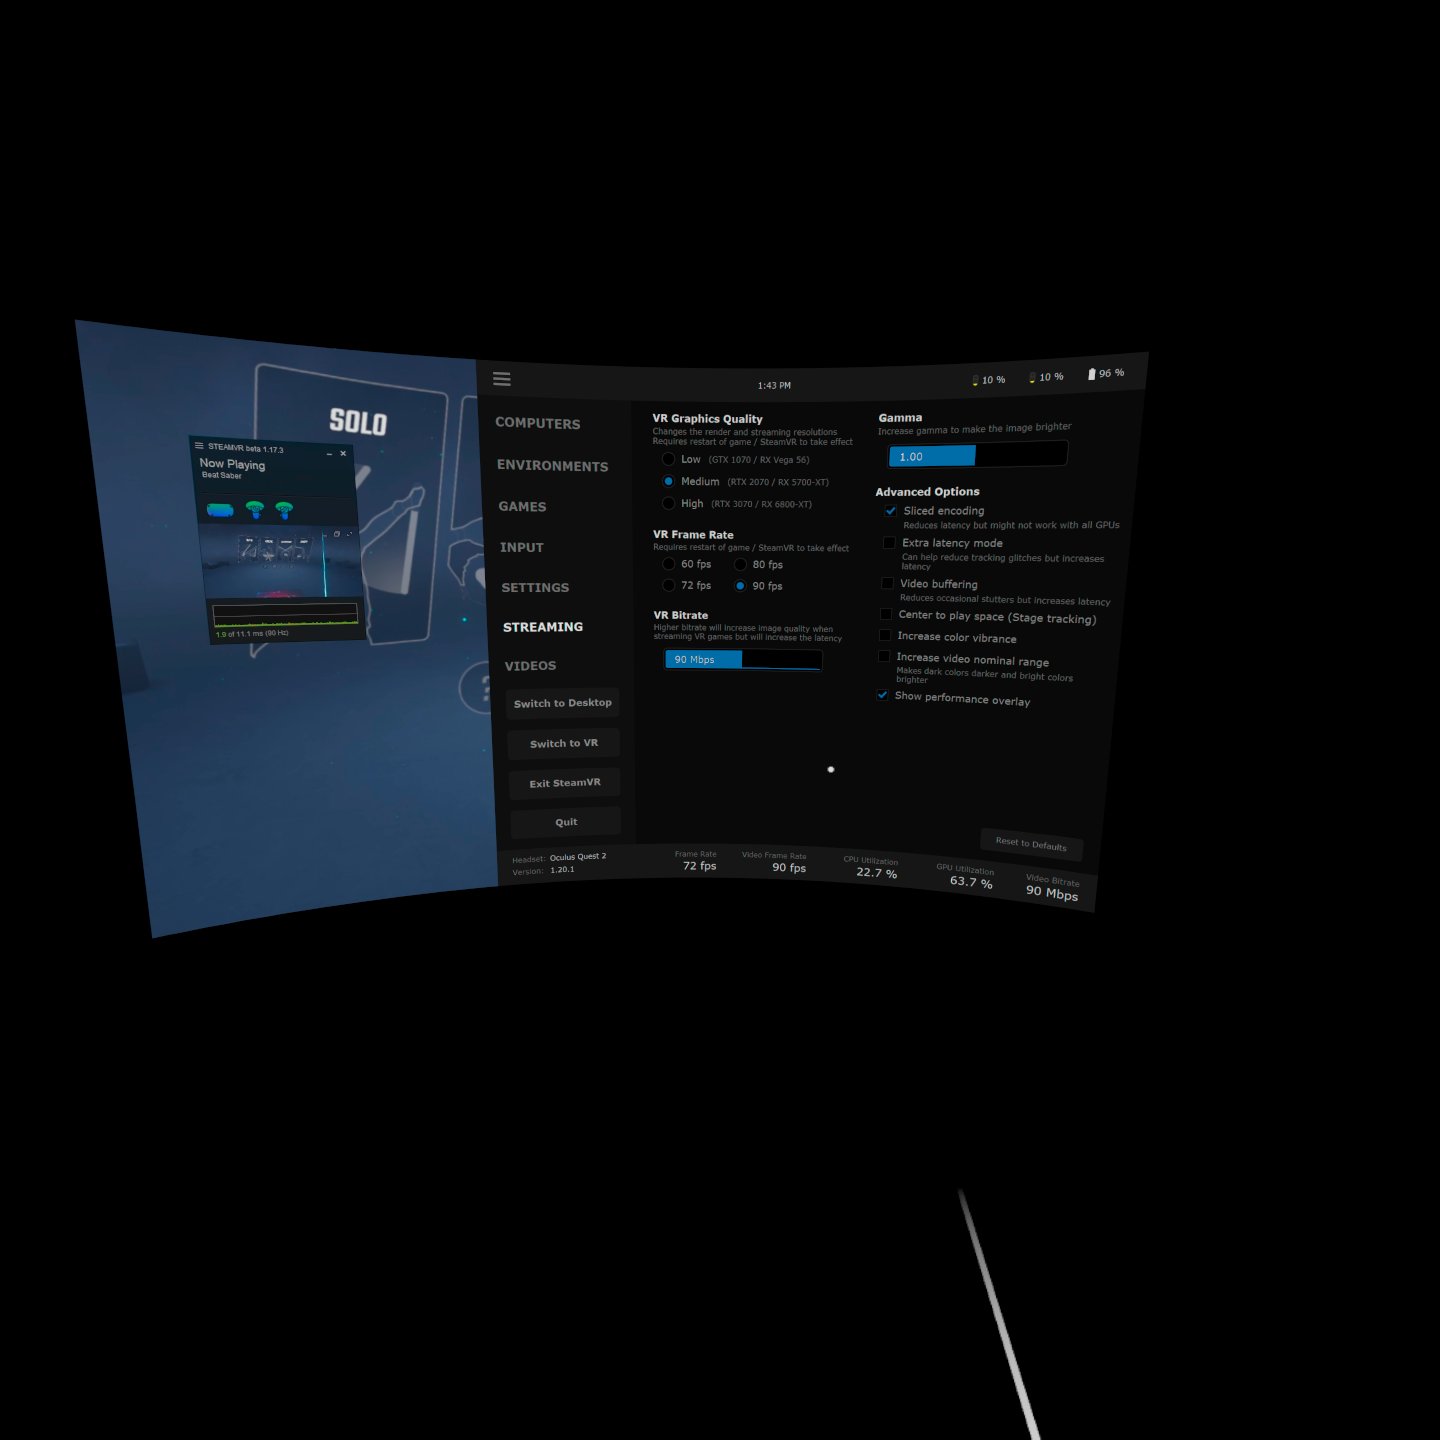This screenshot has height=1440, width=1440.
Task: Check Increase video nominal range
Action: point(884,656)
